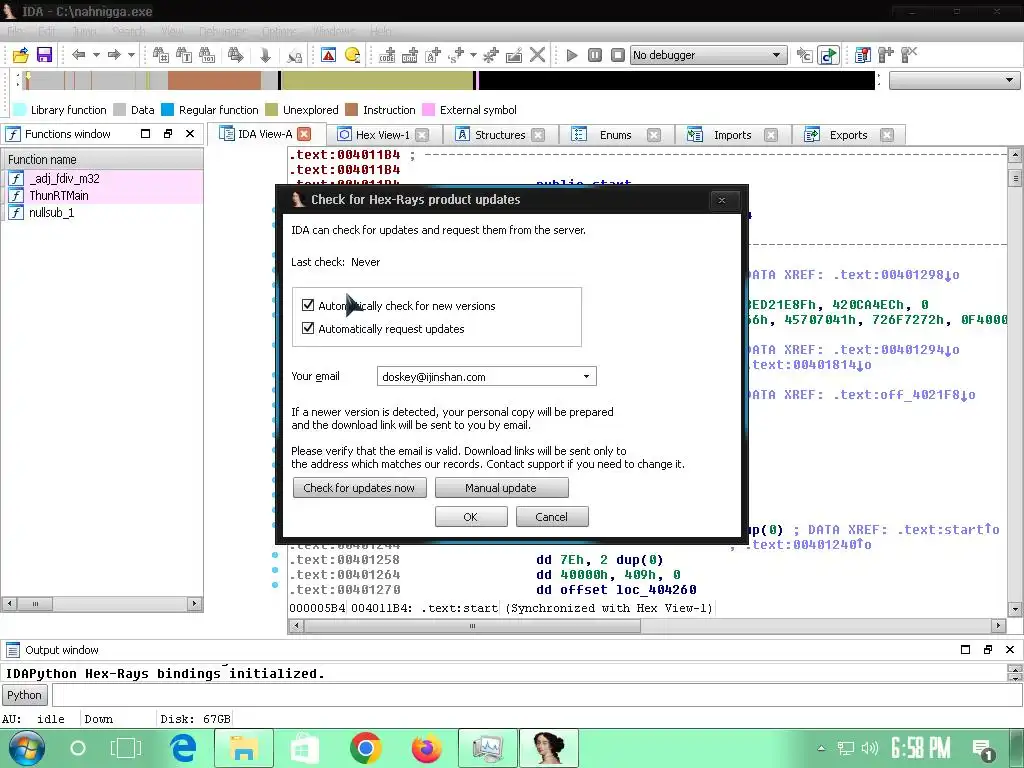This screenshot has width=1024, height=768.
Task: Click the Stop process toolbar icon
Action: coord(618,55)
